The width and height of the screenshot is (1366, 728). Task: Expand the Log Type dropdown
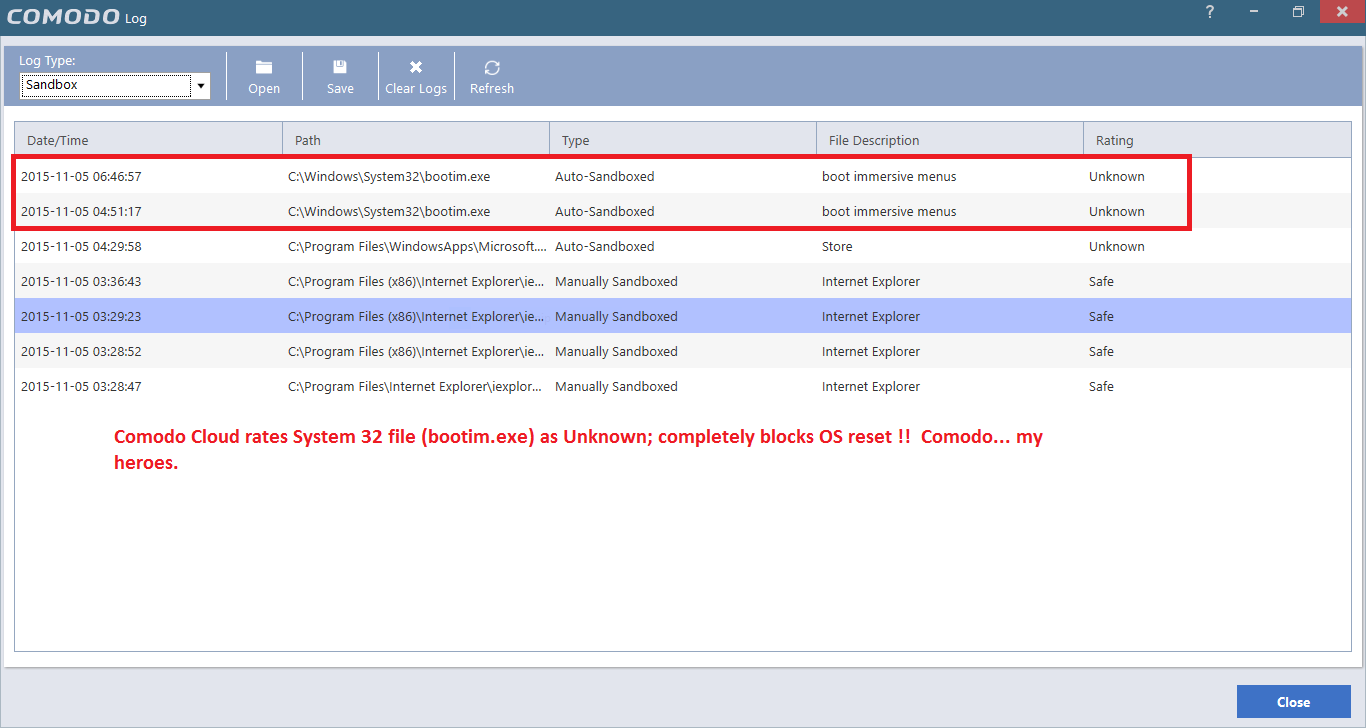(x=201, y=86)
